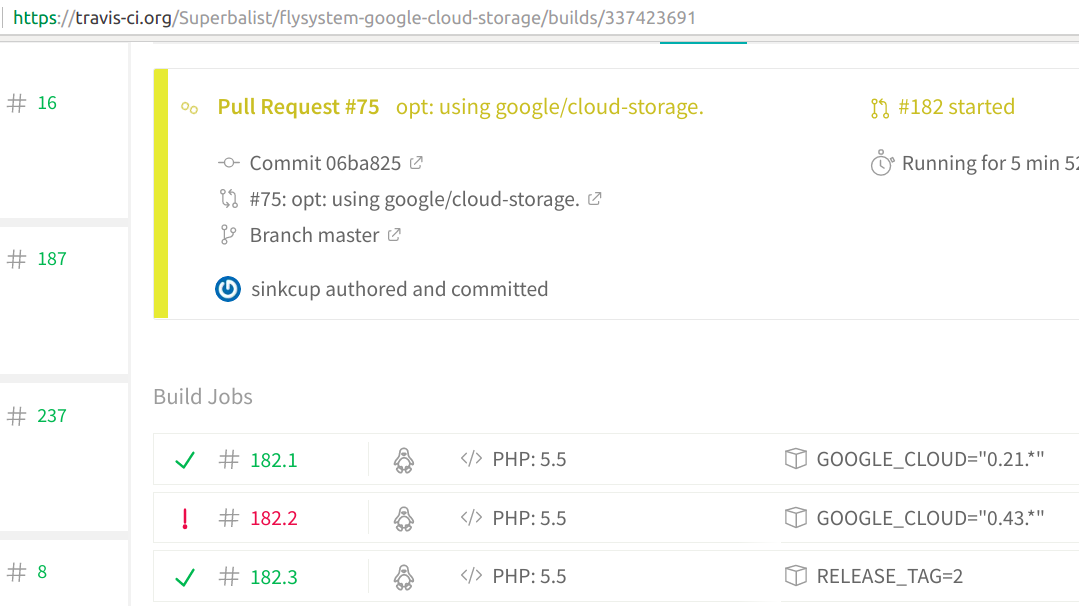Click the green check icon for job 182.1

pos(184,460)
